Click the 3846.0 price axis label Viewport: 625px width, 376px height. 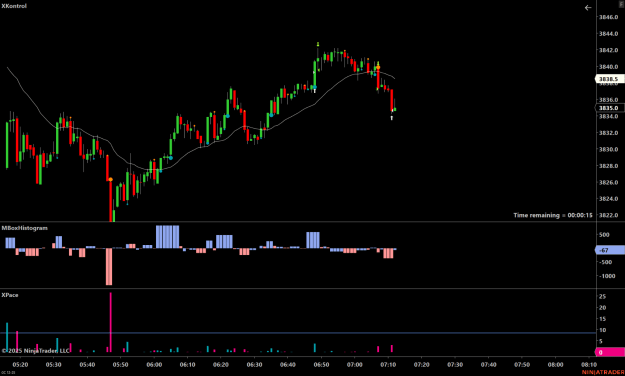click(x=609, y=17)
